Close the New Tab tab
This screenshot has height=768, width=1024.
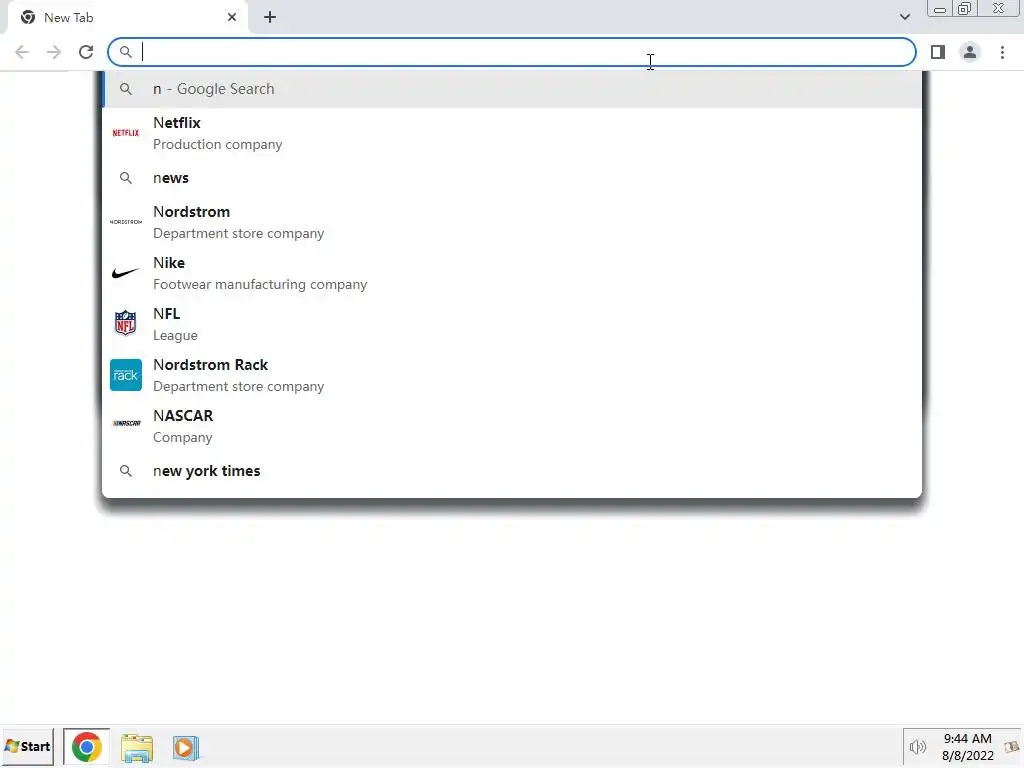coord(232,18)
